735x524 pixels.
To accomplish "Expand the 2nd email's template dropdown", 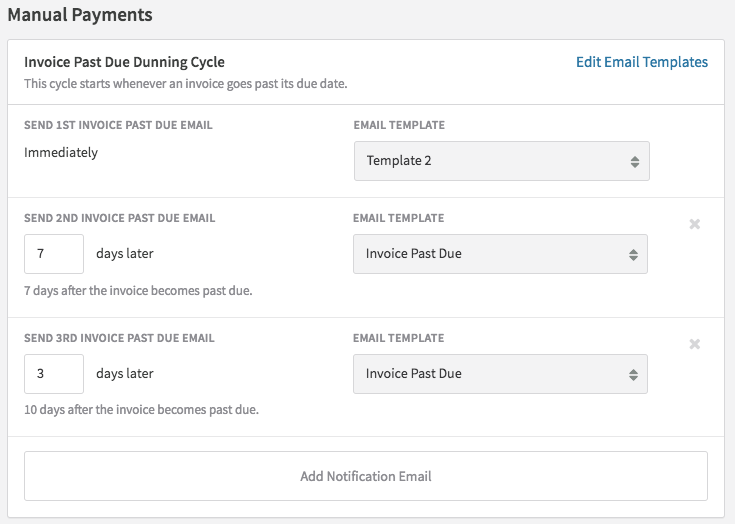I will click(500, 254).
